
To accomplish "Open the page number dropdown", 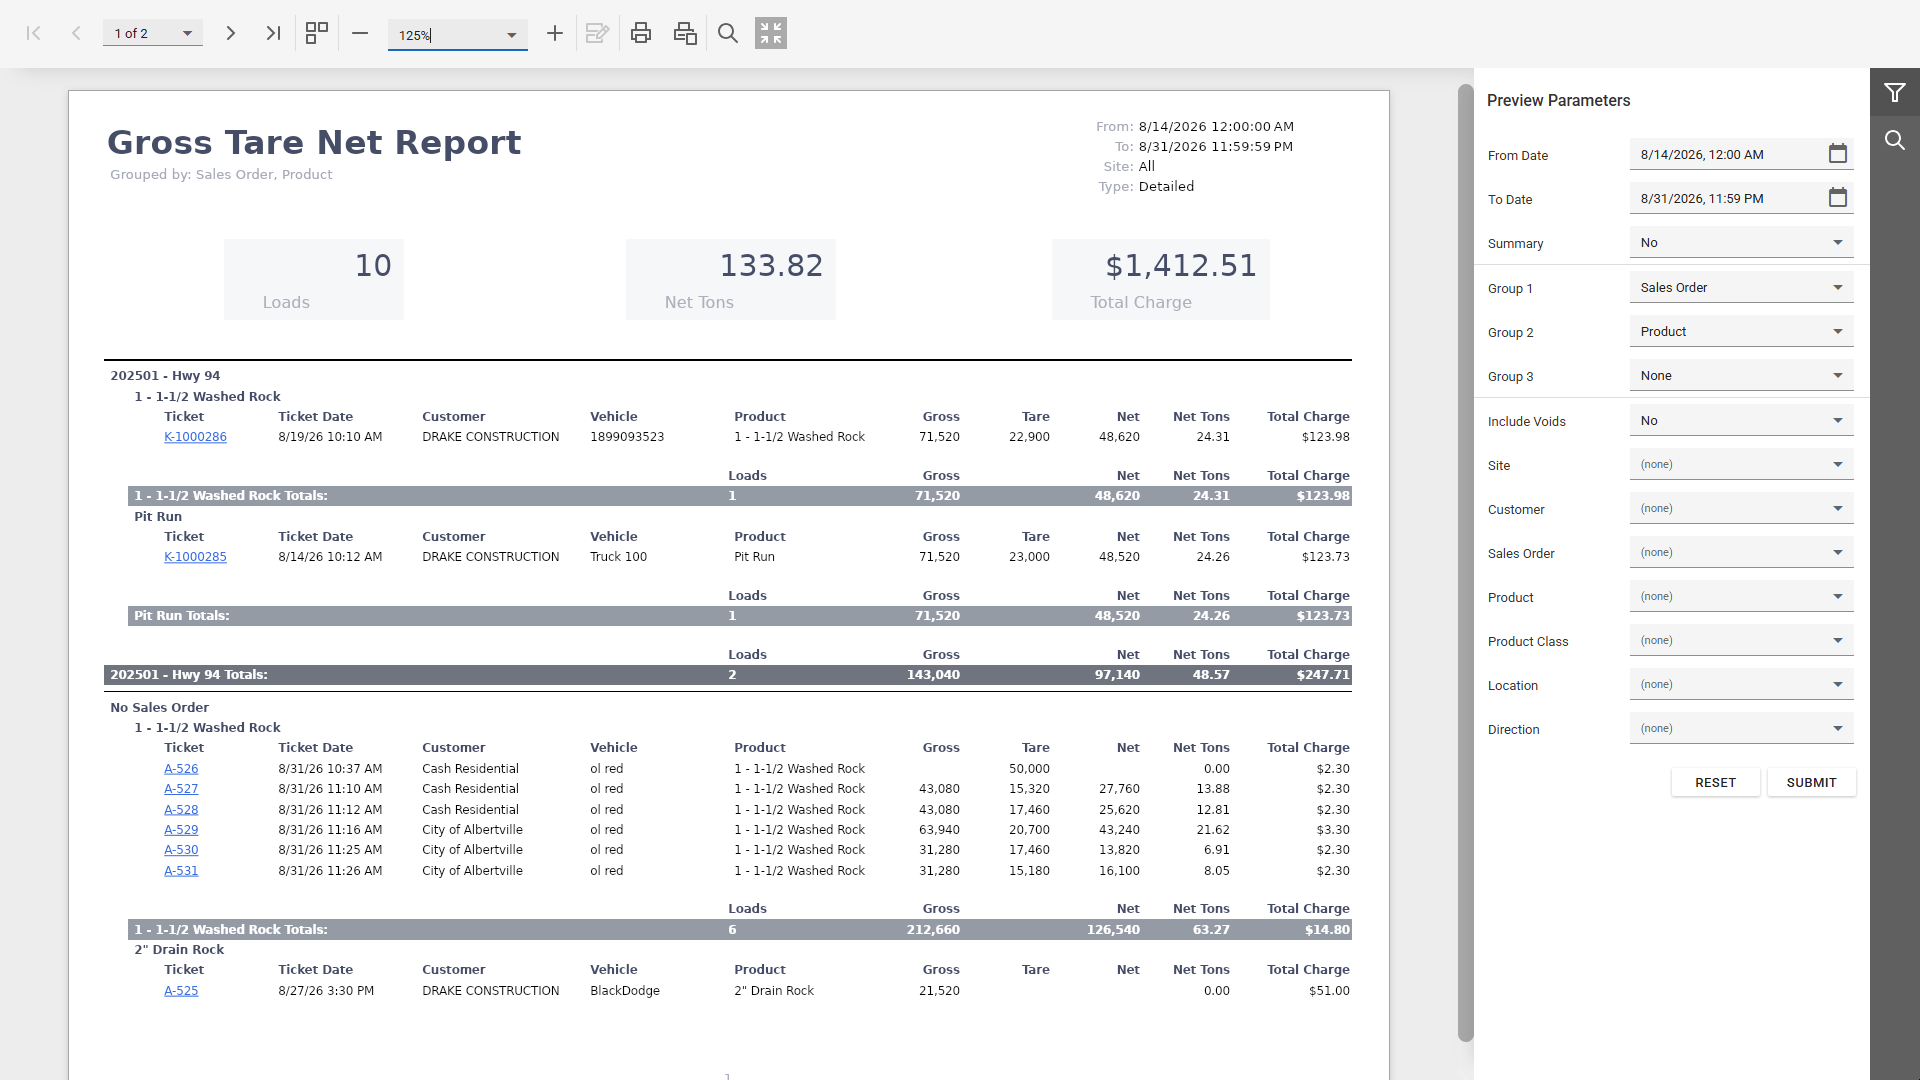I will (187, 33).
